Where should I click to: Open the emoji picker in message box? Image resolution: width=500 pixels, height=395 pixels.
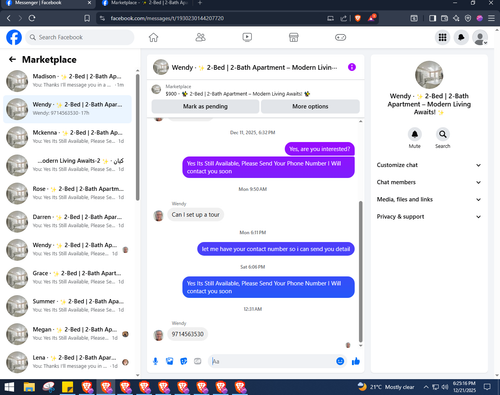point(340,361)
